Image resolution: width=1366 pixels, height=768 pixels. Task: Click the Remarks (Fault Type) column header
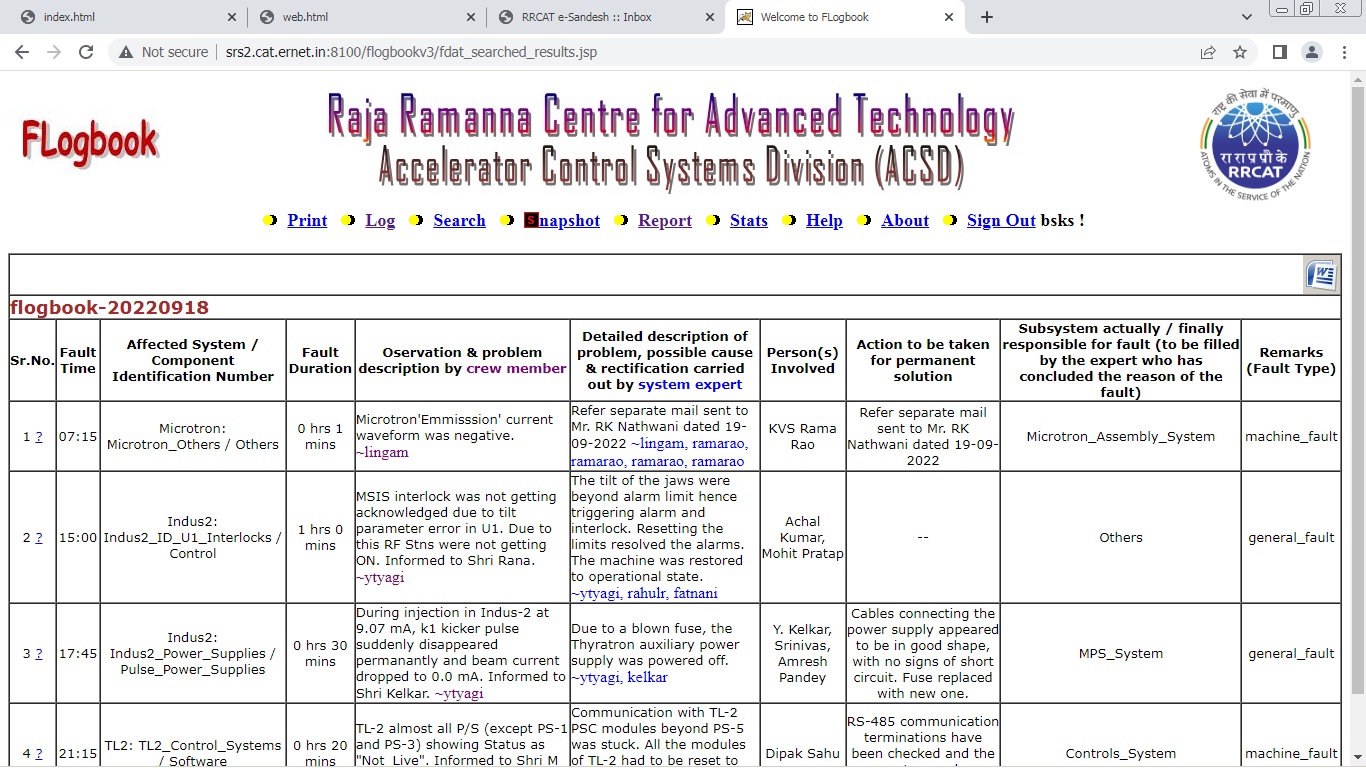pos(1291,360)
